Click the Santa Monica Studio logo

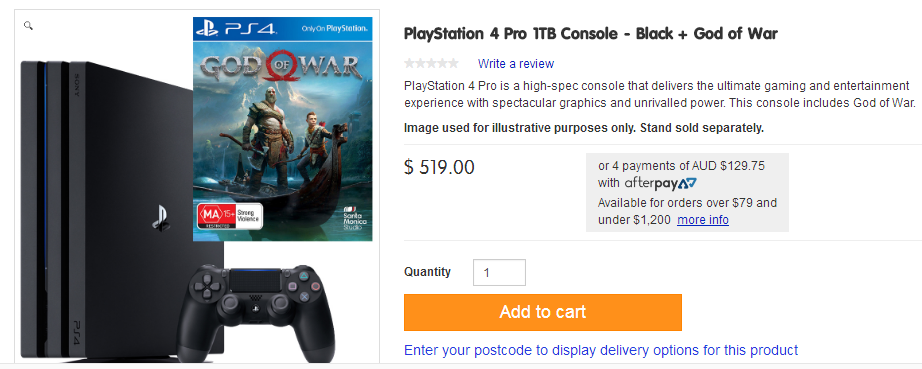pyautogui.click(x=354, y=216)
